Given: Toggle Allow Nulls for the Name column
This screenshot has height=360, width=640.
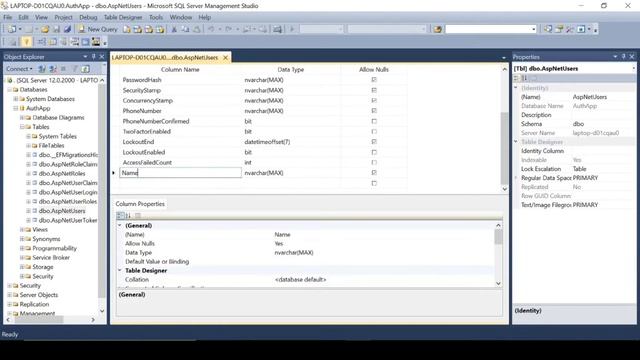Looking at the screenshot, I should tap(374, 173).
